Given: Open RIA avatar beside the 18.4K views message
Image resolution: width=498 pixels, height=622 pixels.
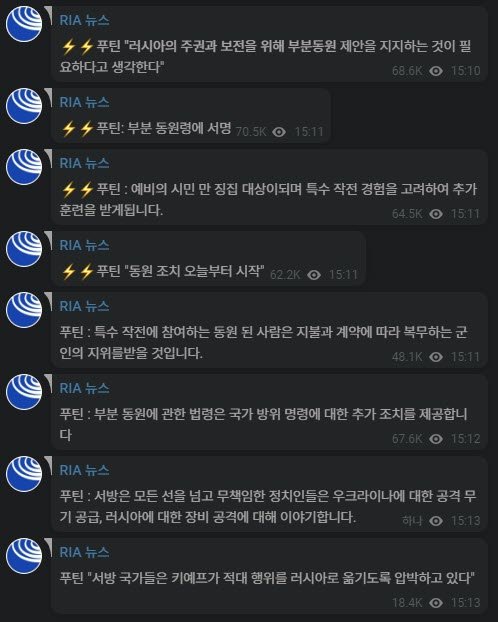Looking at the screenshot, I should point(24,556).
